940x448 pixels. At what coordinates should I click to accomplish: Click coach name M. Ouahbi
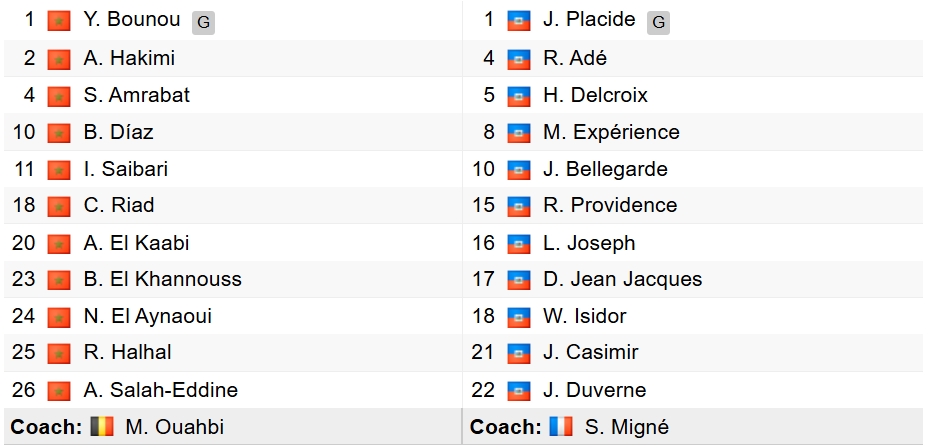[174, 427]
